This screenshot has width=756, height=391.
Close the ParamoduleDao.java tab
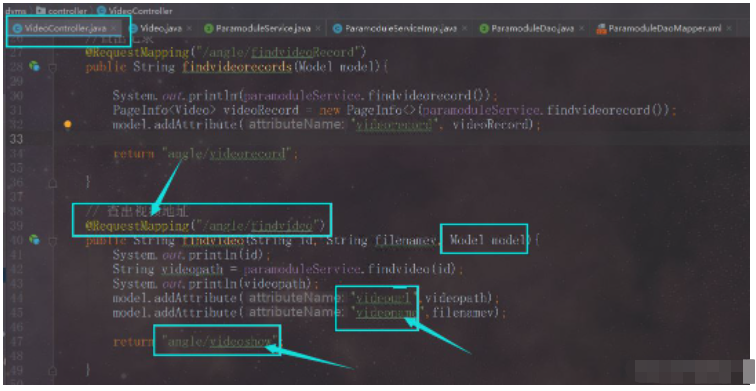[582, 28]
